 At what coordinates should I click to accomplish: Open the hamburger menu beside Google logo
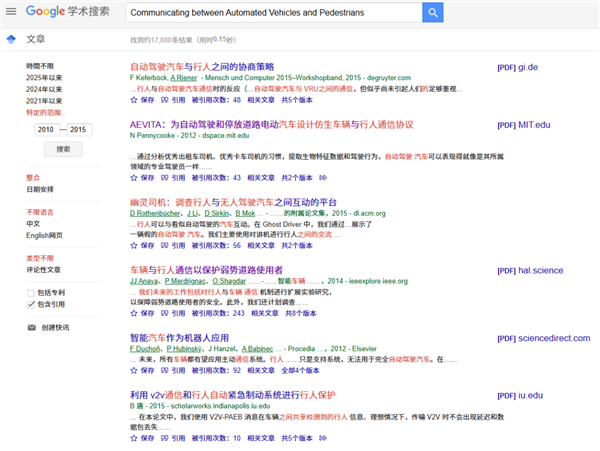tap(9, 13)
